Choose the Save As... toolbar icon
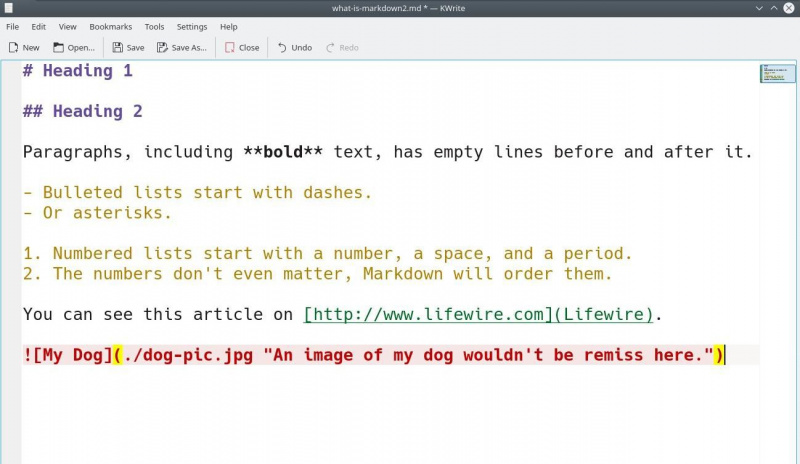 point(162,47)
